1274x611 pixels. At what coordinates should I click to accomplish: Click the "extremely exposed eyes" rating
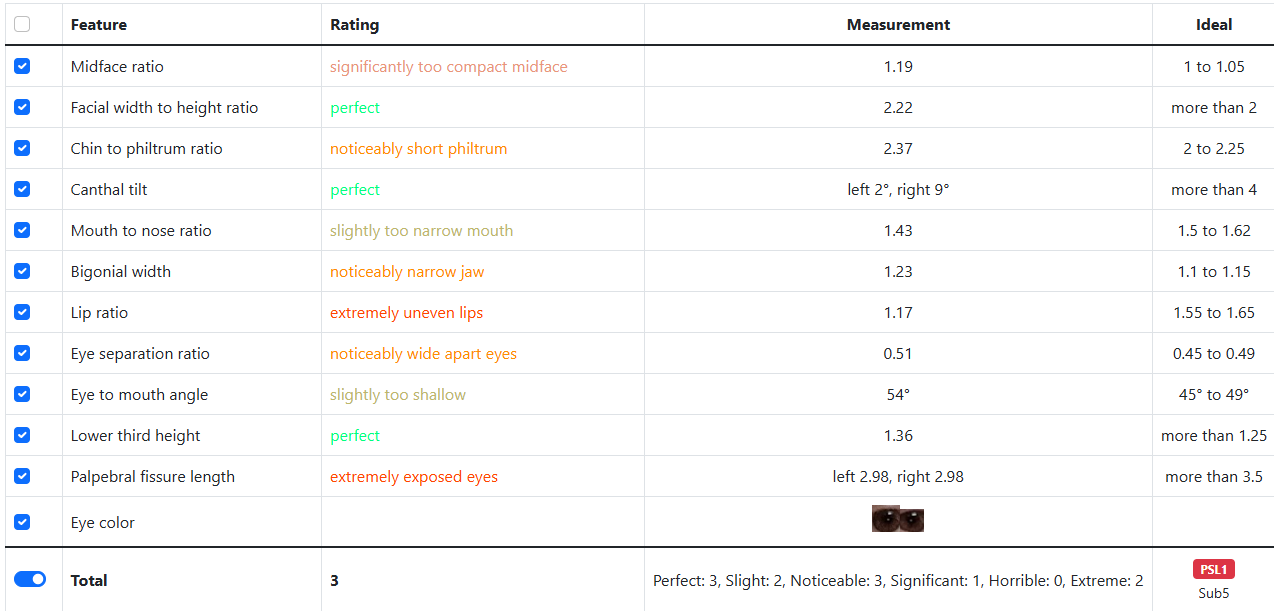pos(414,477)
